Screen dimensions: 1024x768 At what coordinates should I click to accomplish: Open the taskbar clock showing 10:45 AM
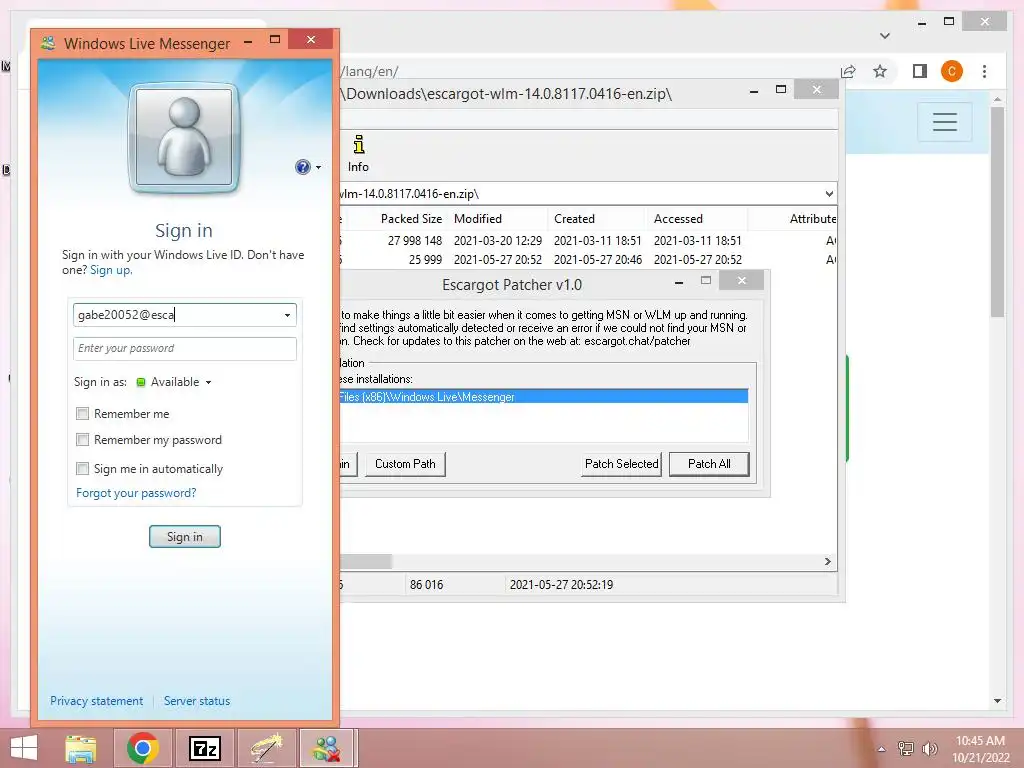tap(981, 749)
